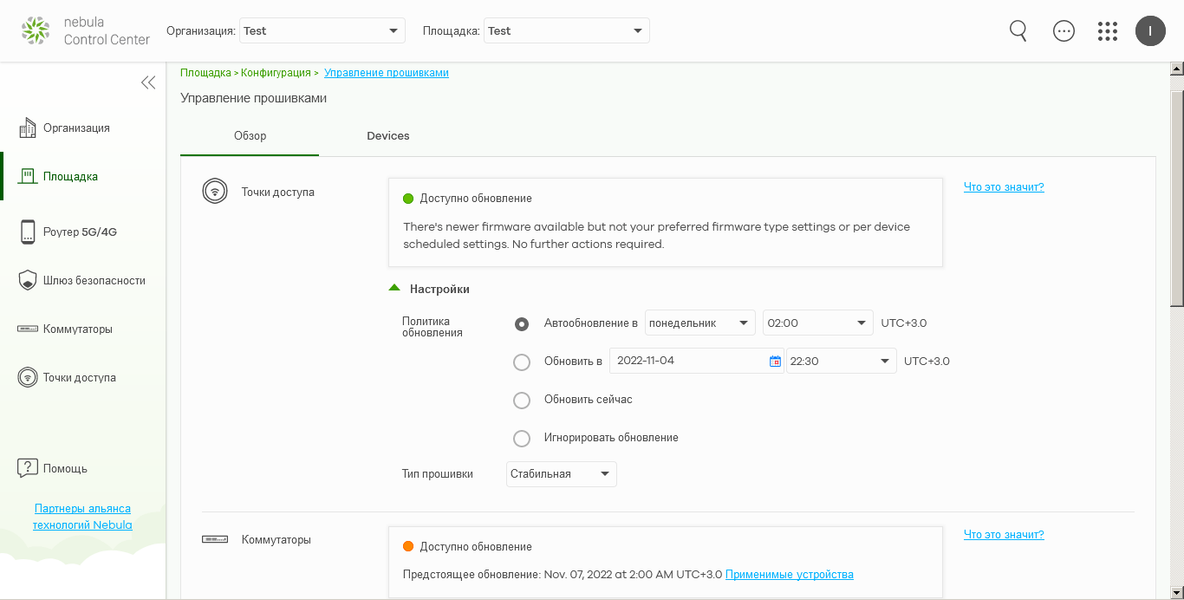
Task: Open the apps grid icon
Action: (x=1107, y=31)
